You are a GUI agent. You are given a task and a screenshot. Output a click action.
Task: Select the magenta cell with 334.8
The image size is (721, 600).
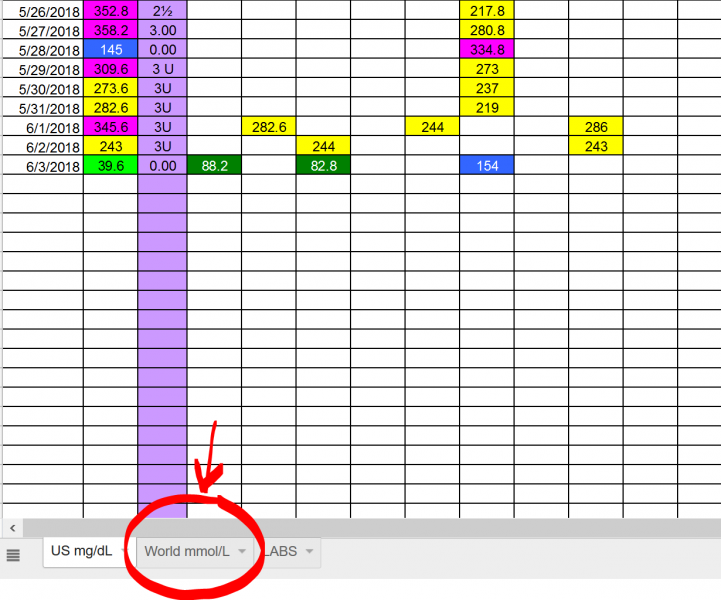click(x=486, y=50)
